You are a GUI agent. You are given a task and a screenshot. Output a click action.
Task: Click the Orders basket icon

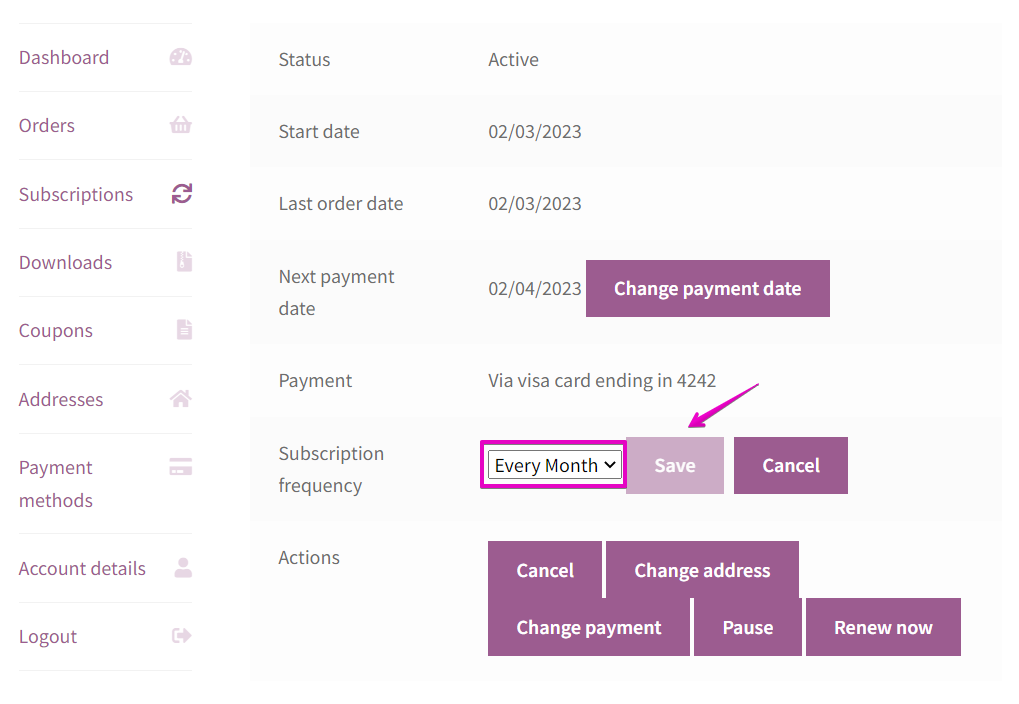181,125
